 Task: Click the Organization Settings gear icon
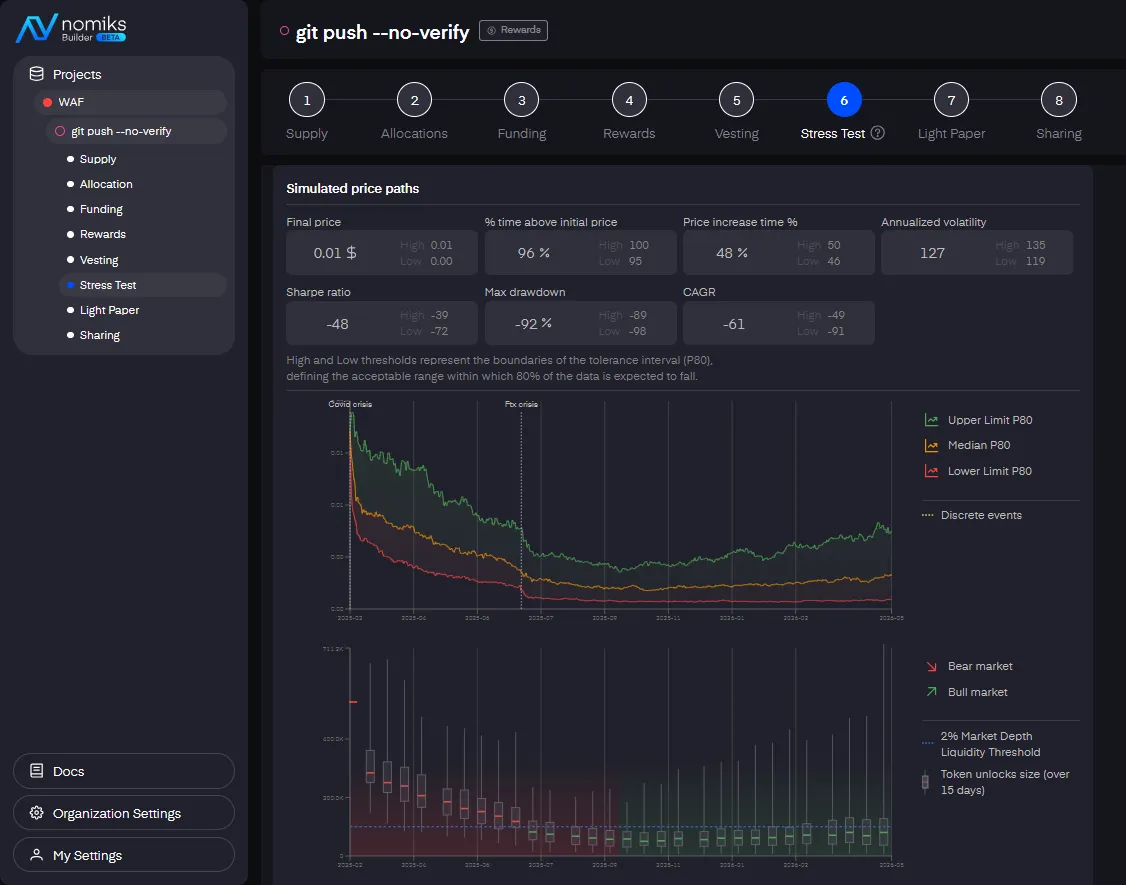point(37,813)
